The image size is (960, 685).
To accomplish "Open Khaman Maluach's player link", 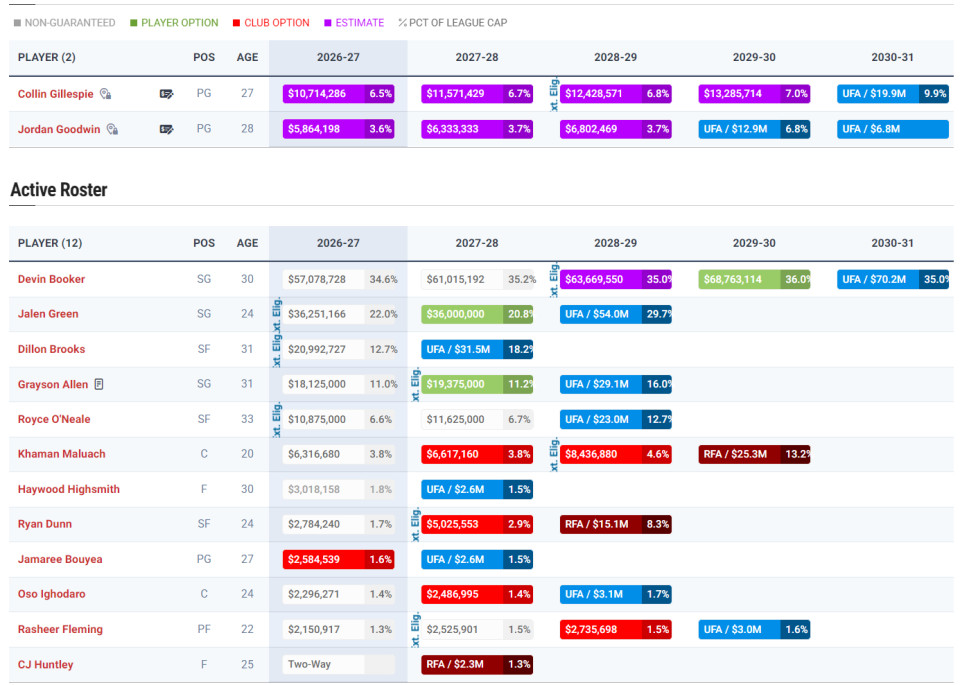I will [x=61, y=454].
